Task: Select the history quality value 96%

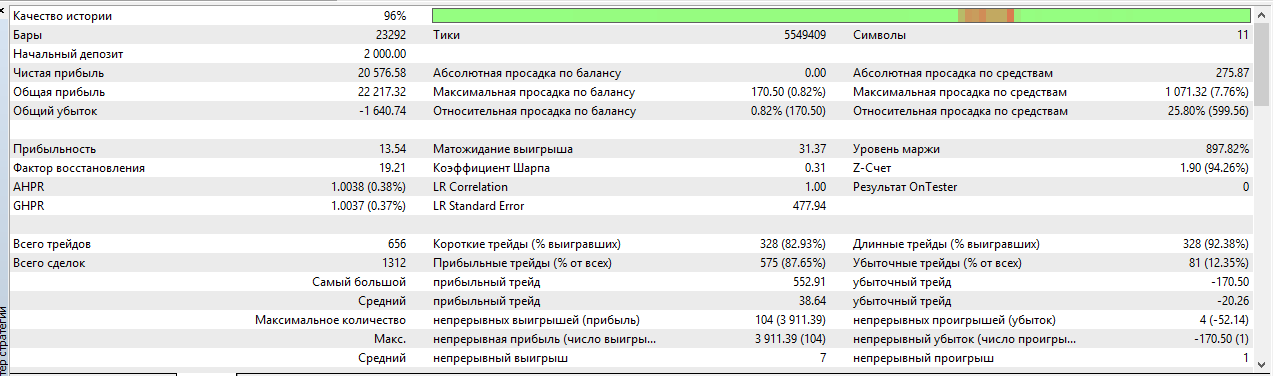Action: tap(394, 16)
